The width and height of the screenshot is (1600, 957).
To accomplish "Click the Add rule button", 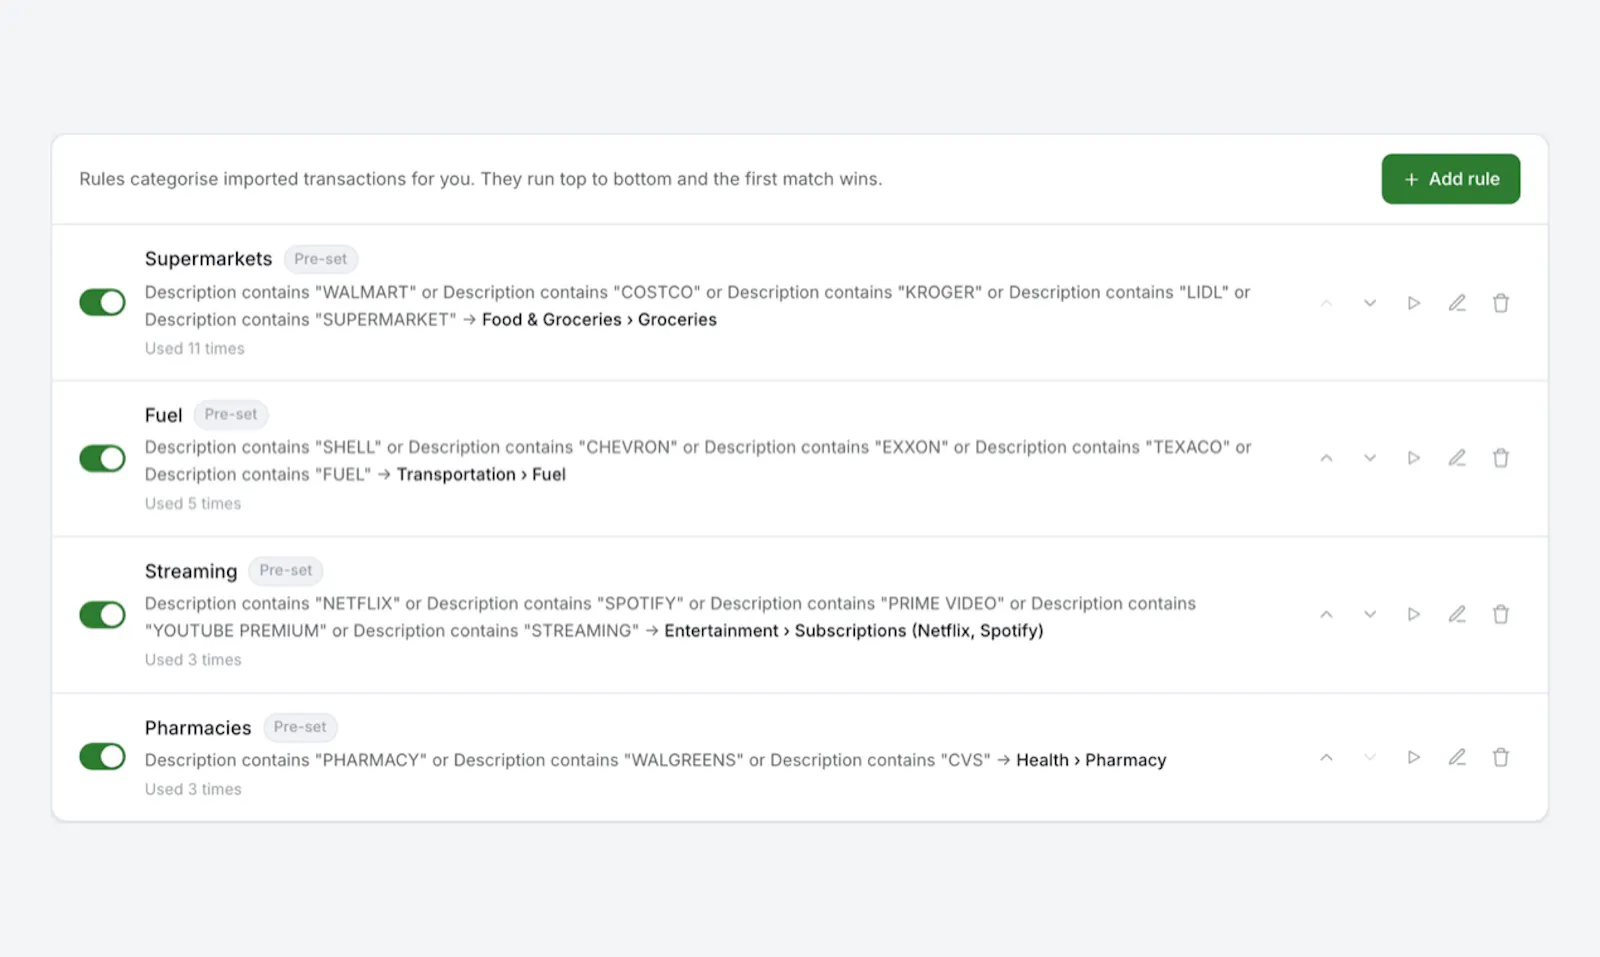I will click(1450, 179).
